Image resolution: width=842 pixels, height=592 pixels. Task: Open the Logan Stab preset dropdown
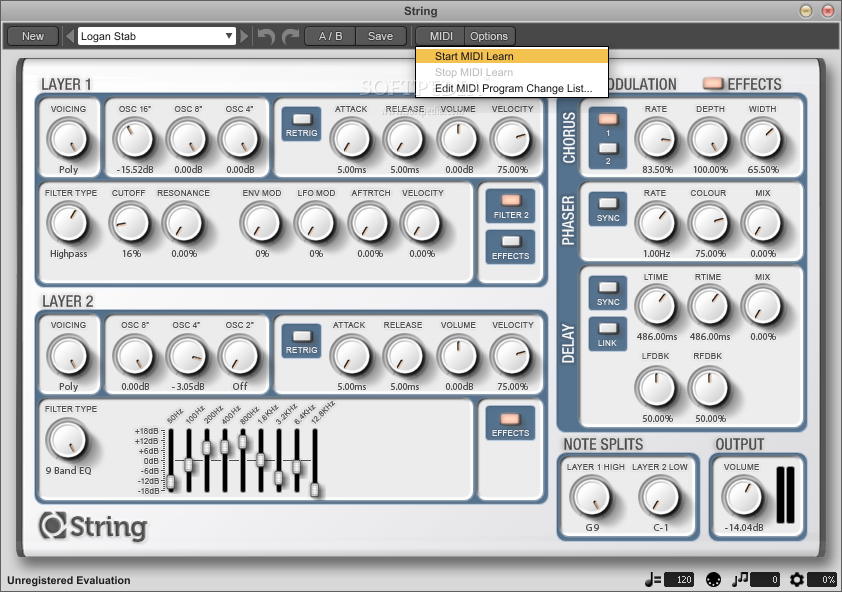157,36
